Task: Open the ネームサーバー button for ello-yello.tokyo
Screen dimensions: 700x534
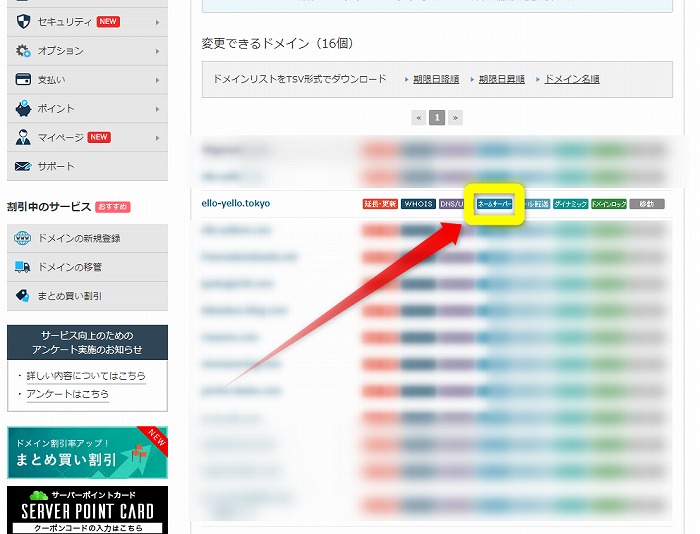Action: [495, 204]
